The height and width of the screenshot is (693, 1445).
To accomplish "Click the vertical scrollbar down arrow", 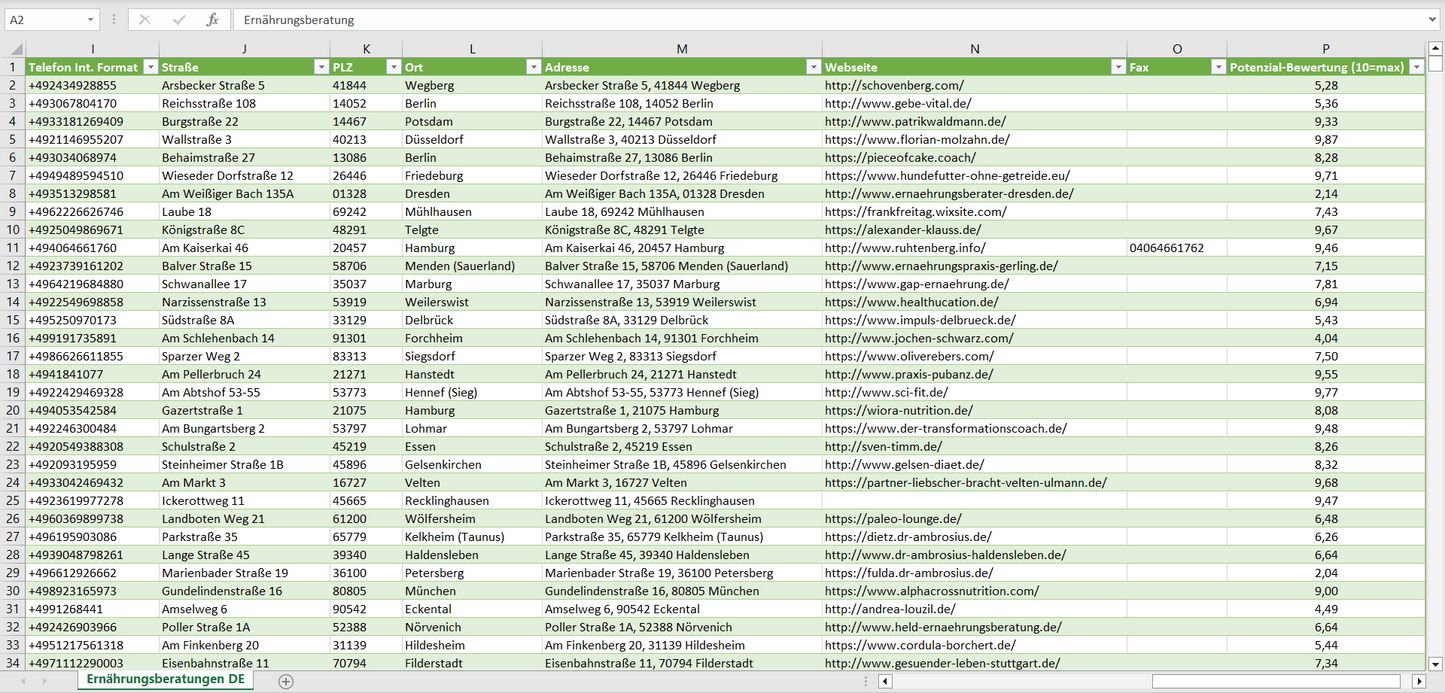I will click(1436, 663).
